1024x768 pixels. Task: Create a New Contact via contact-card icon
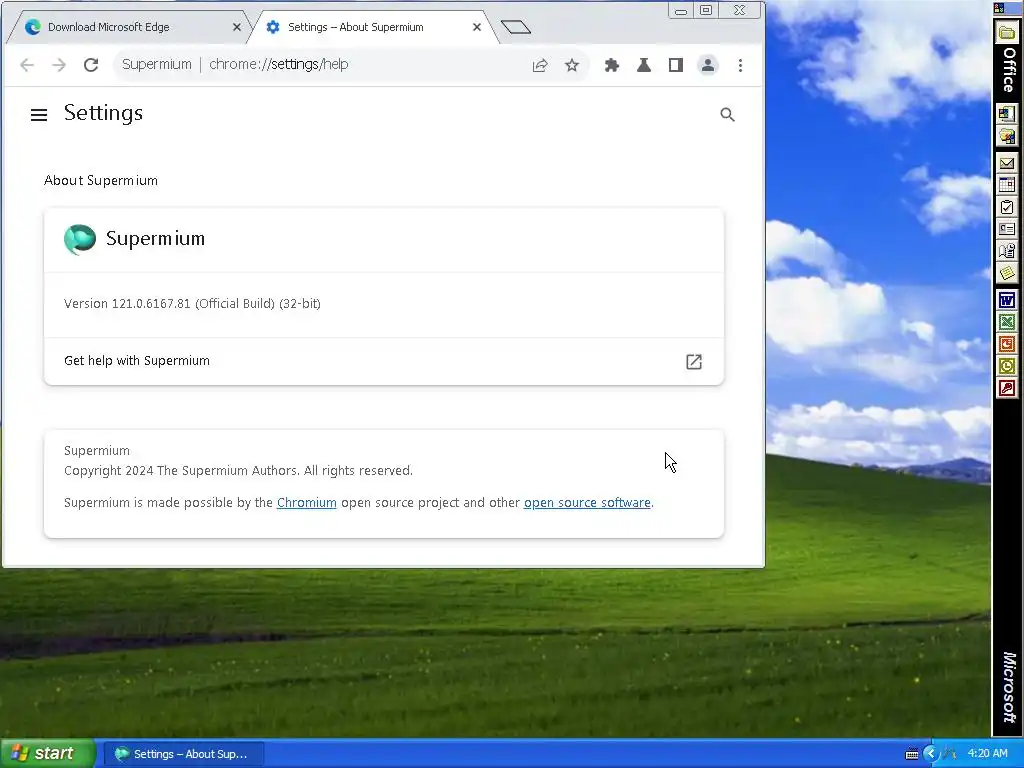pos(1006,229)
